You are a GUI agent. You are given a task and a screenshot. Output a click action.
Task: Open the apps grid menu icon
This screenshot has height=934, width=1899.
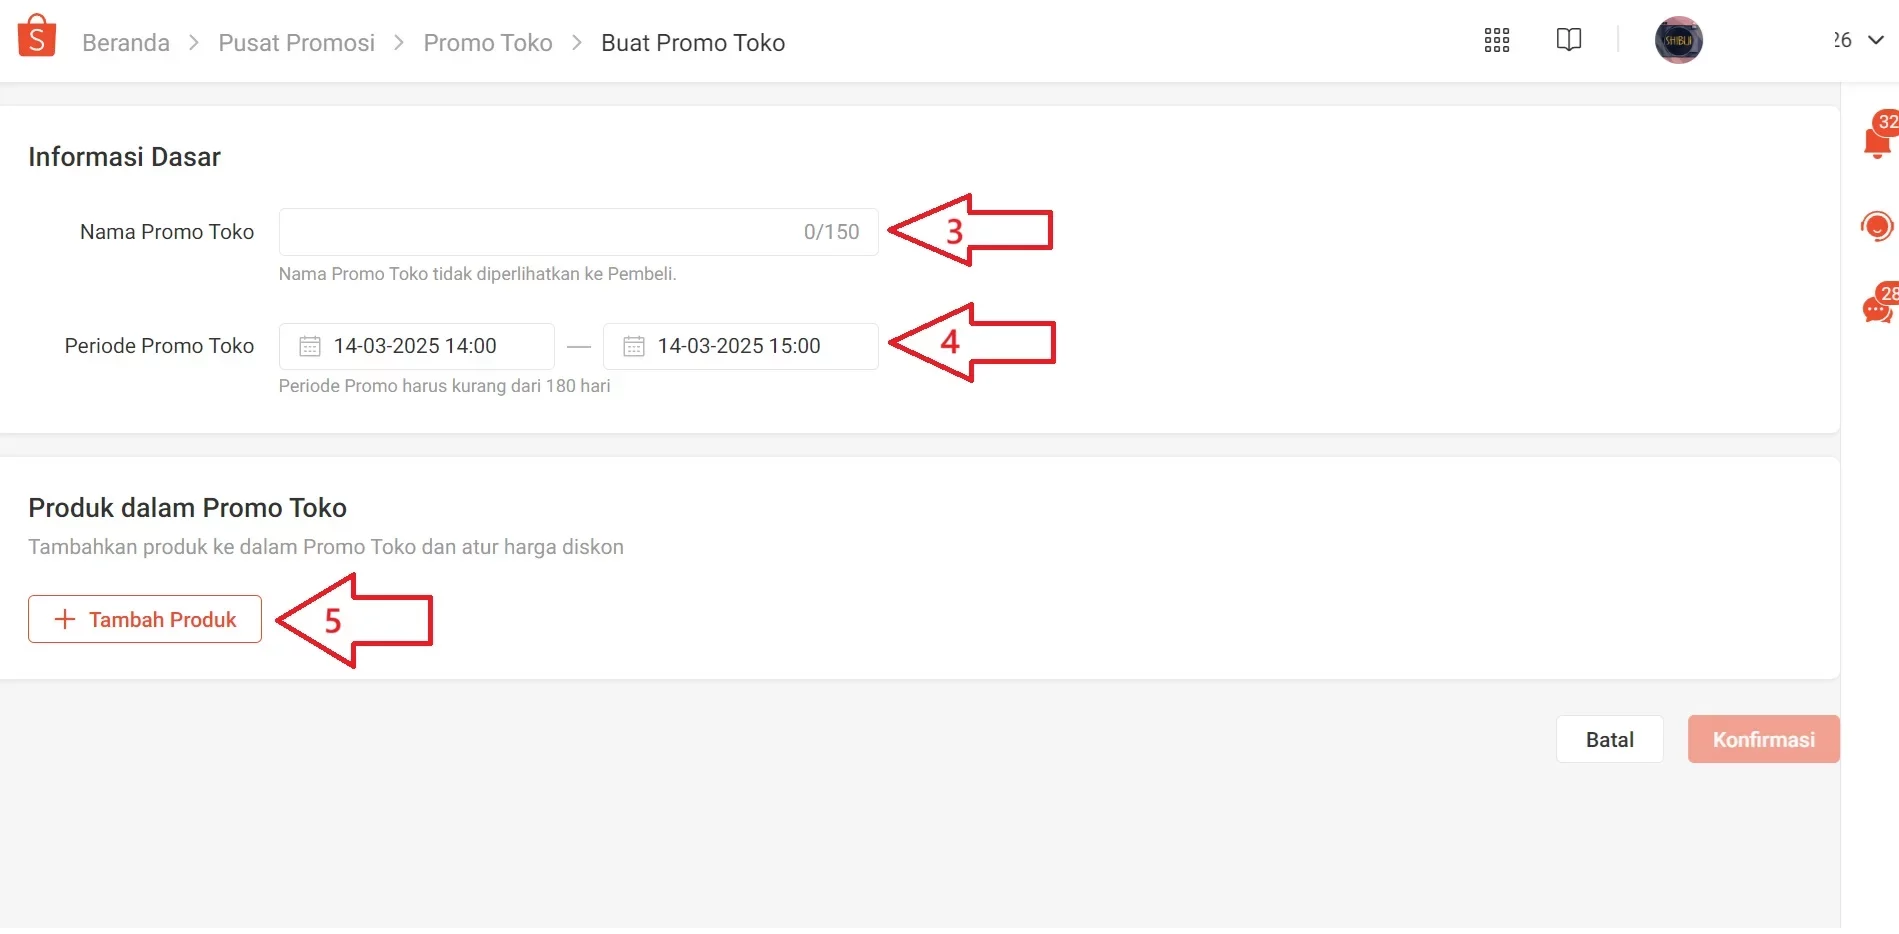coord(1497,40)
